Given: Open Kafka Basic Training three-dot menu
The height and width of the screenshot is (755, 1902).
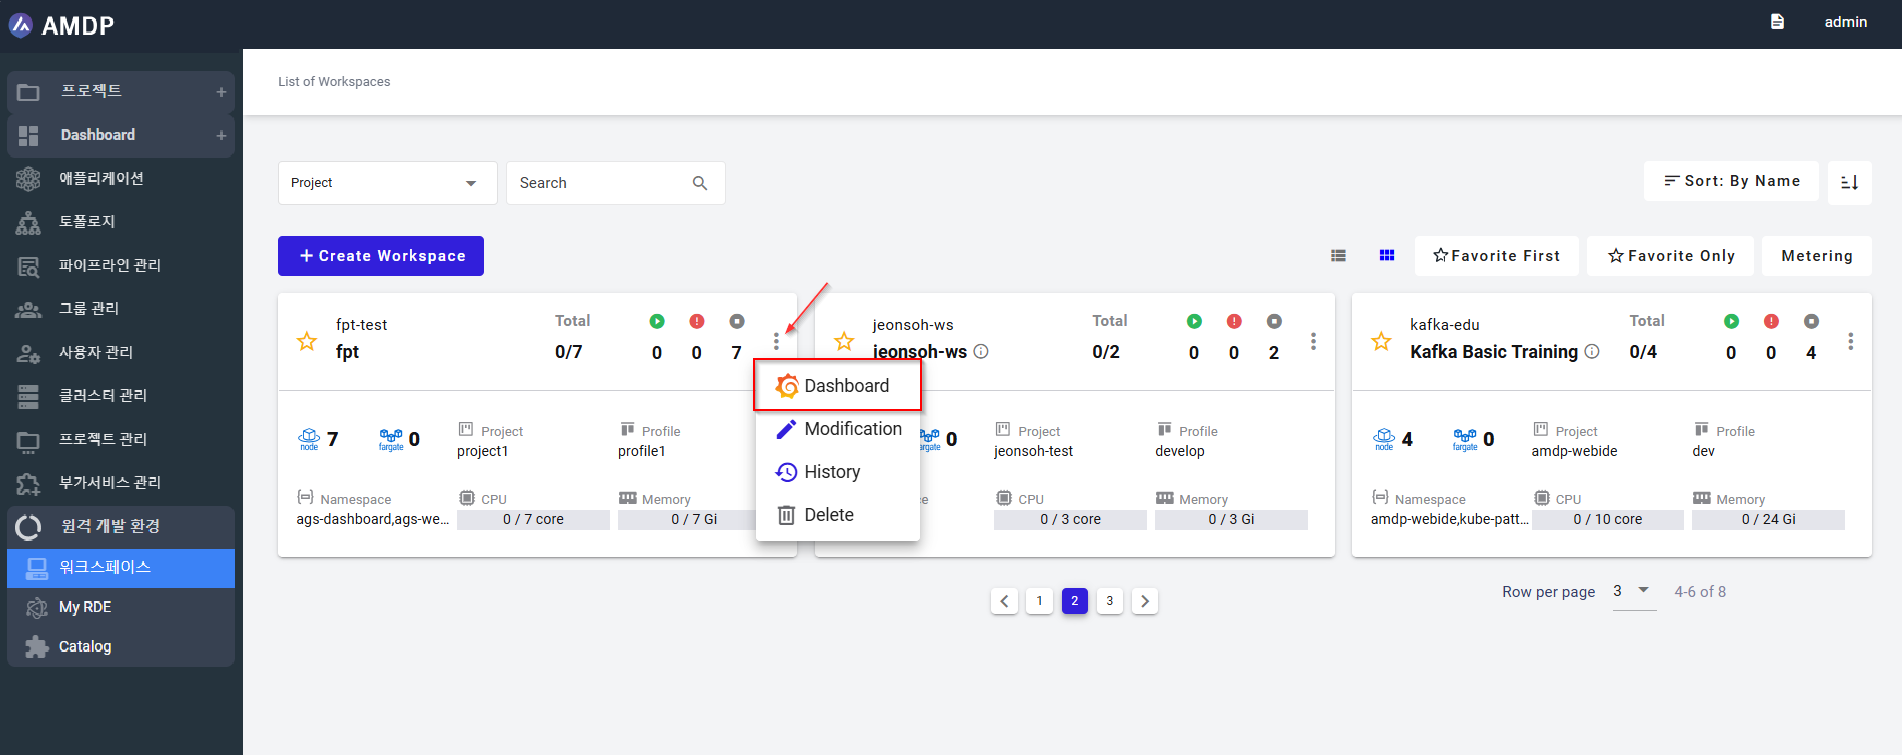Looking at the screenshot, I should (1850, 342).
